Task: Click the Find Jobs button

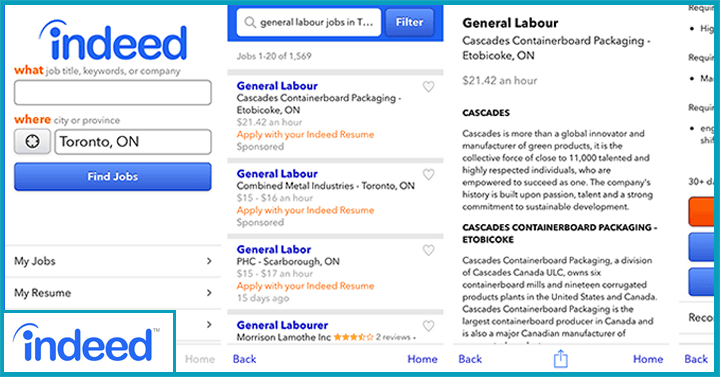Action: (113, 176)
